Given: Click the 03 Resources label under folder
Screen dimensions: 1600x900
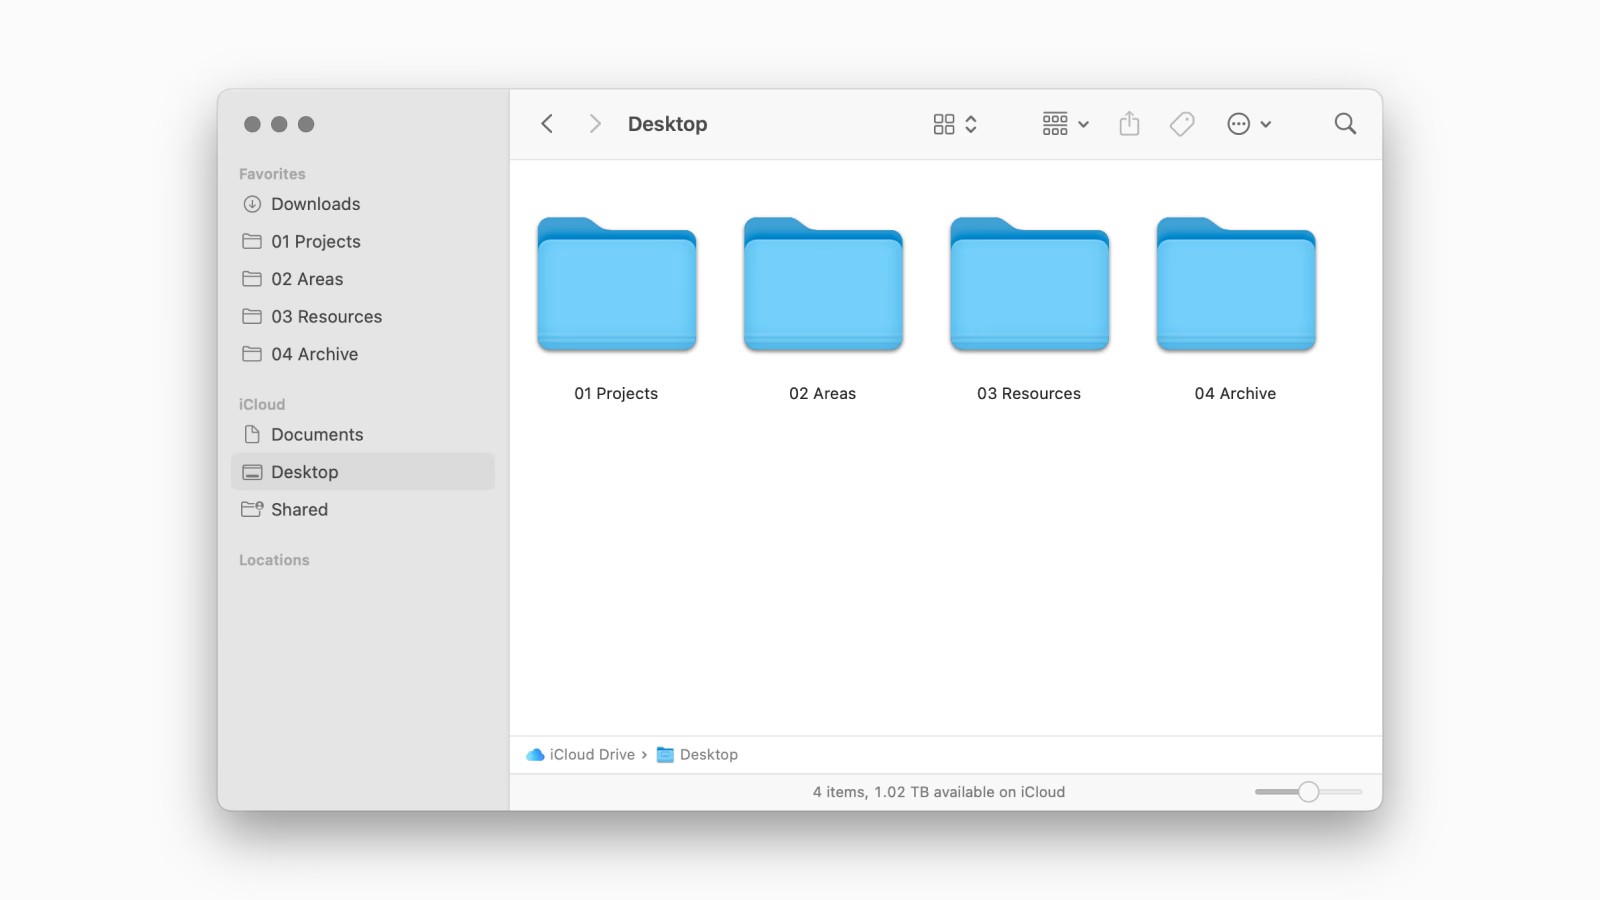Looking at the screenshot, I should click(x=1029, y=394).
